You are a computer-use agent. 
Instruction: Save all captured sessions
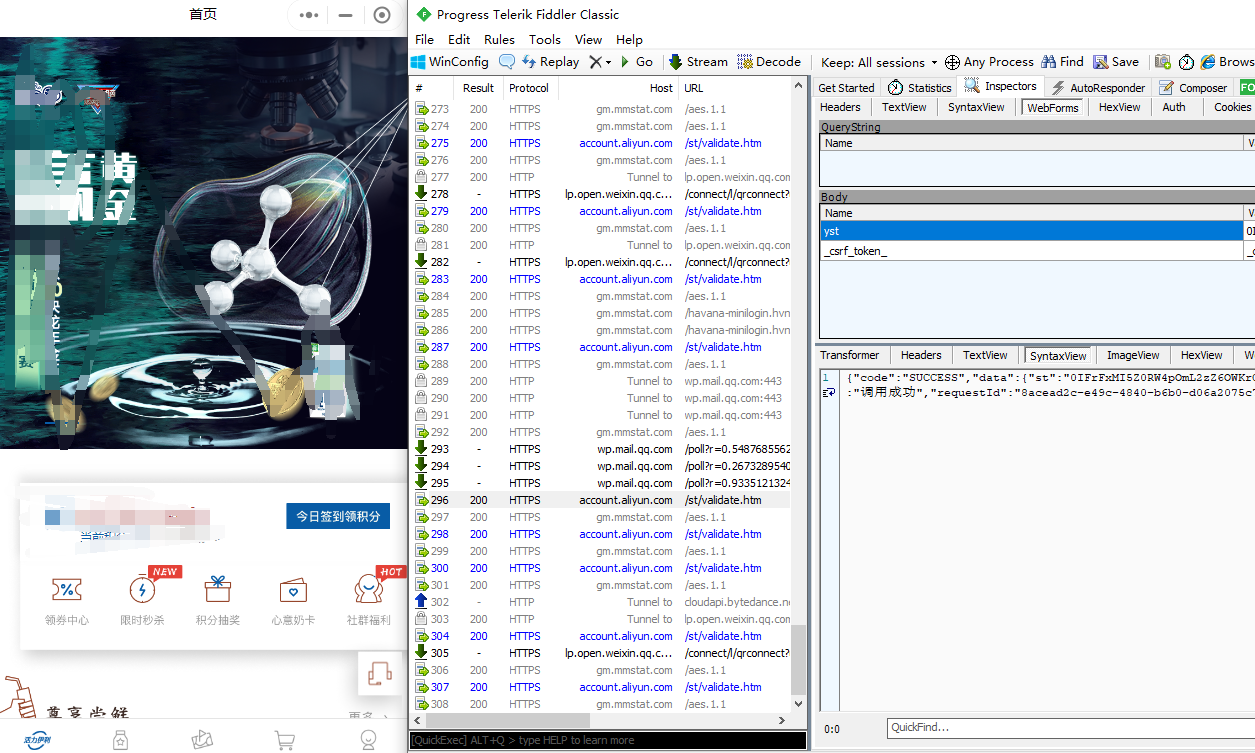pos(1114,61)
